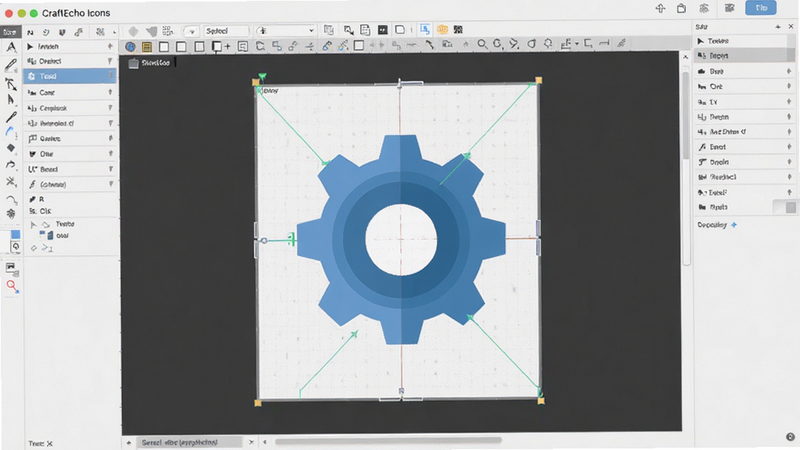This screenshot has width=800, height=450.
Task: Expand the Beaed row's right marker
Action: tap(110, 169)
